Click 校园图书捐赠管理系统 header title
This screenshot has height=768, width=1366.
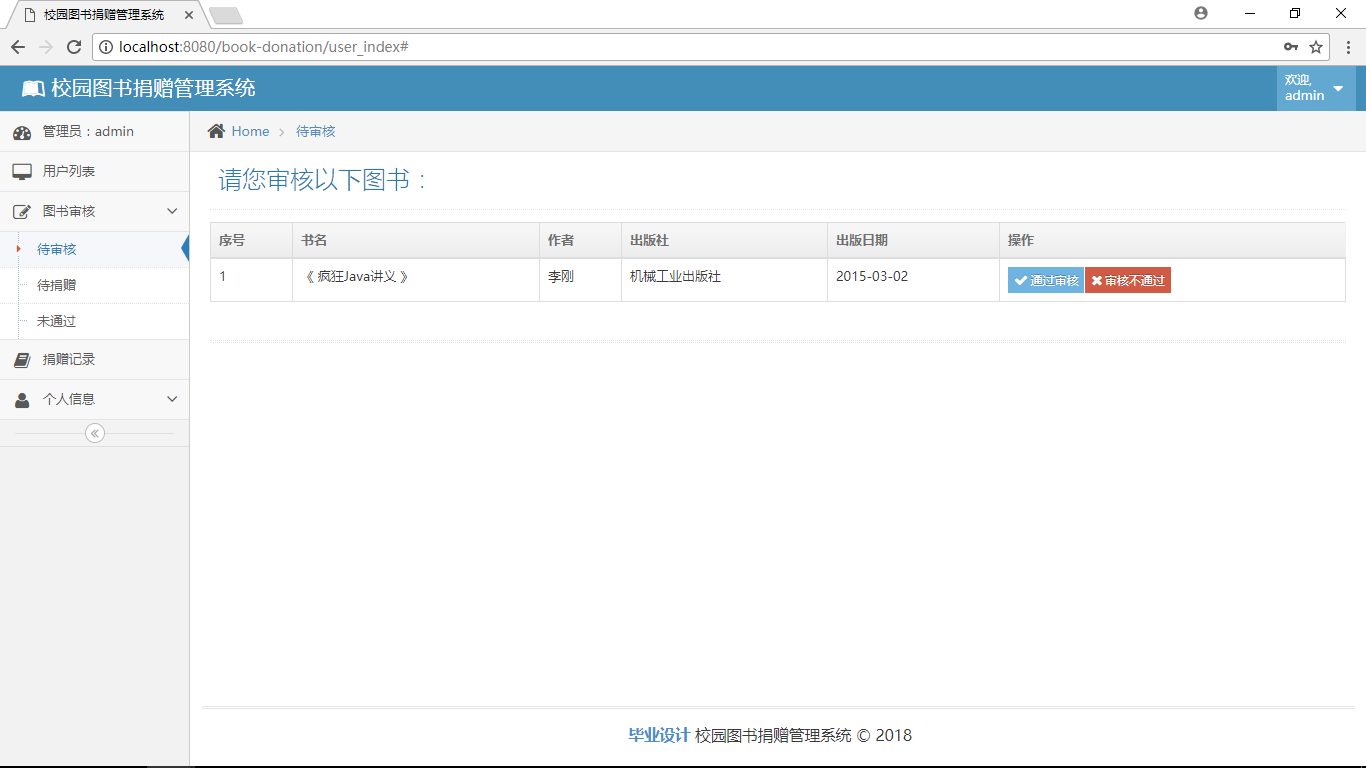pyautogui.click(x=153, y=88)
